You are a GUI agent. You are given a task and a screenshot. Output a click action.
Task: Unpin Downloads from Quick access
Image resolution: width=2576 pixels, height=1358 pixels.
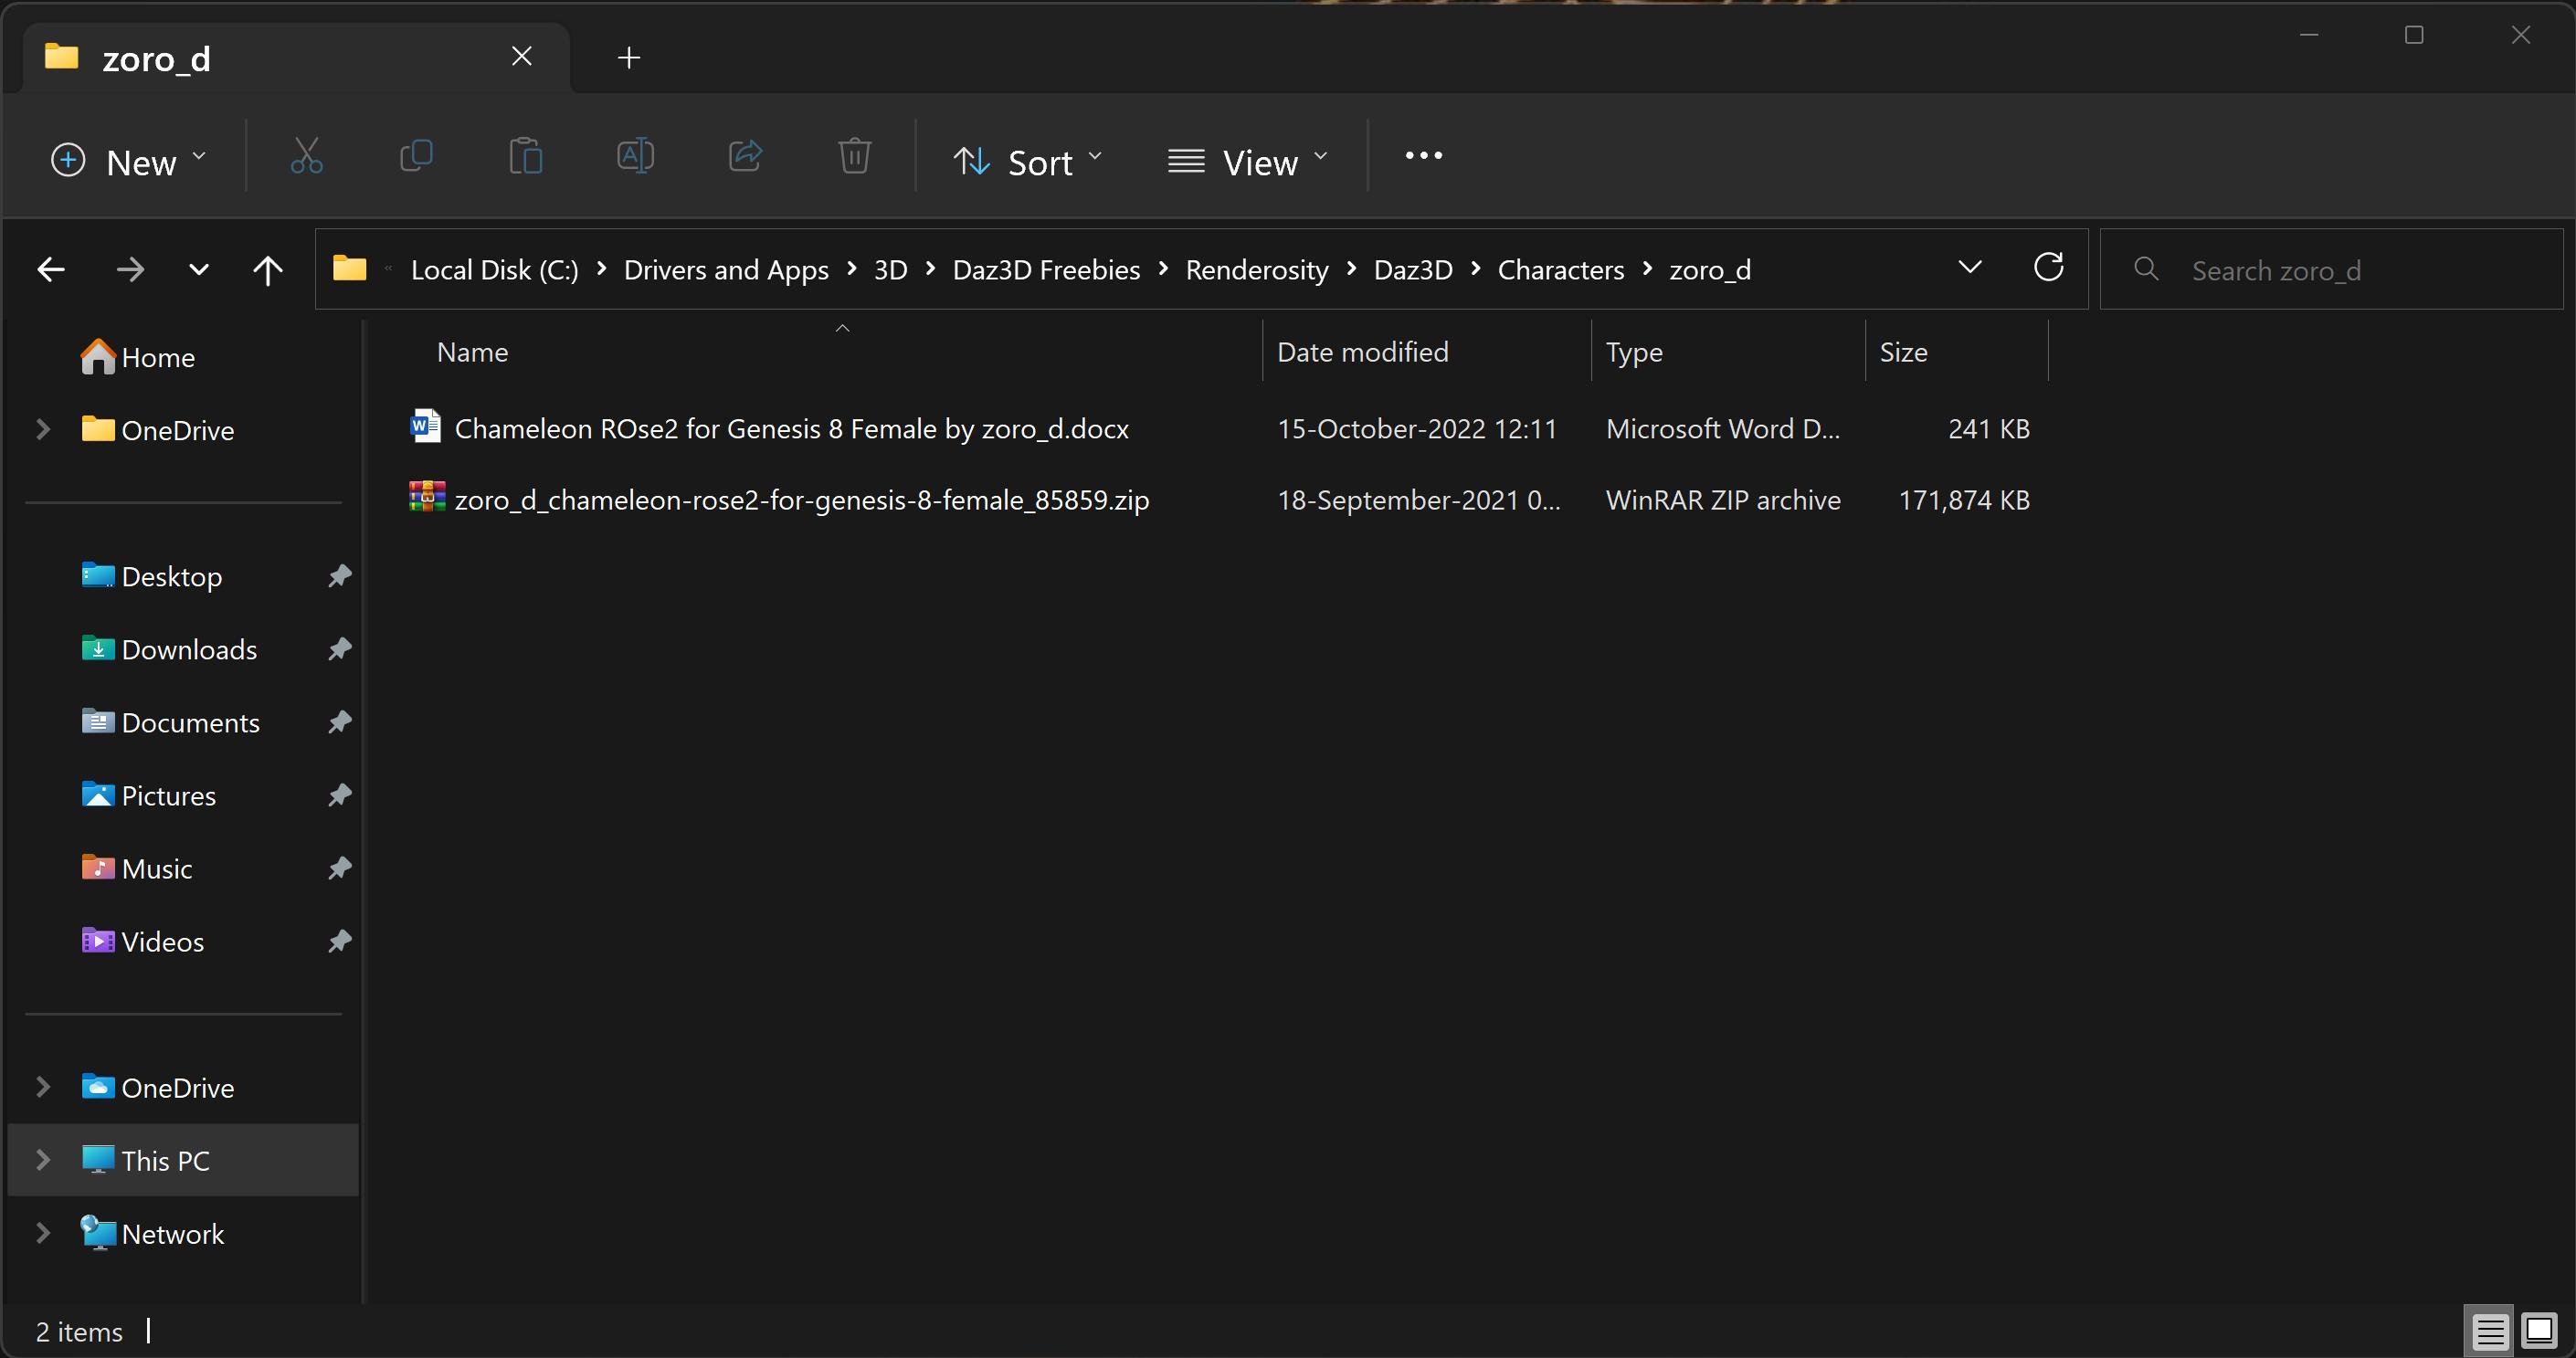tap(340, 649)
